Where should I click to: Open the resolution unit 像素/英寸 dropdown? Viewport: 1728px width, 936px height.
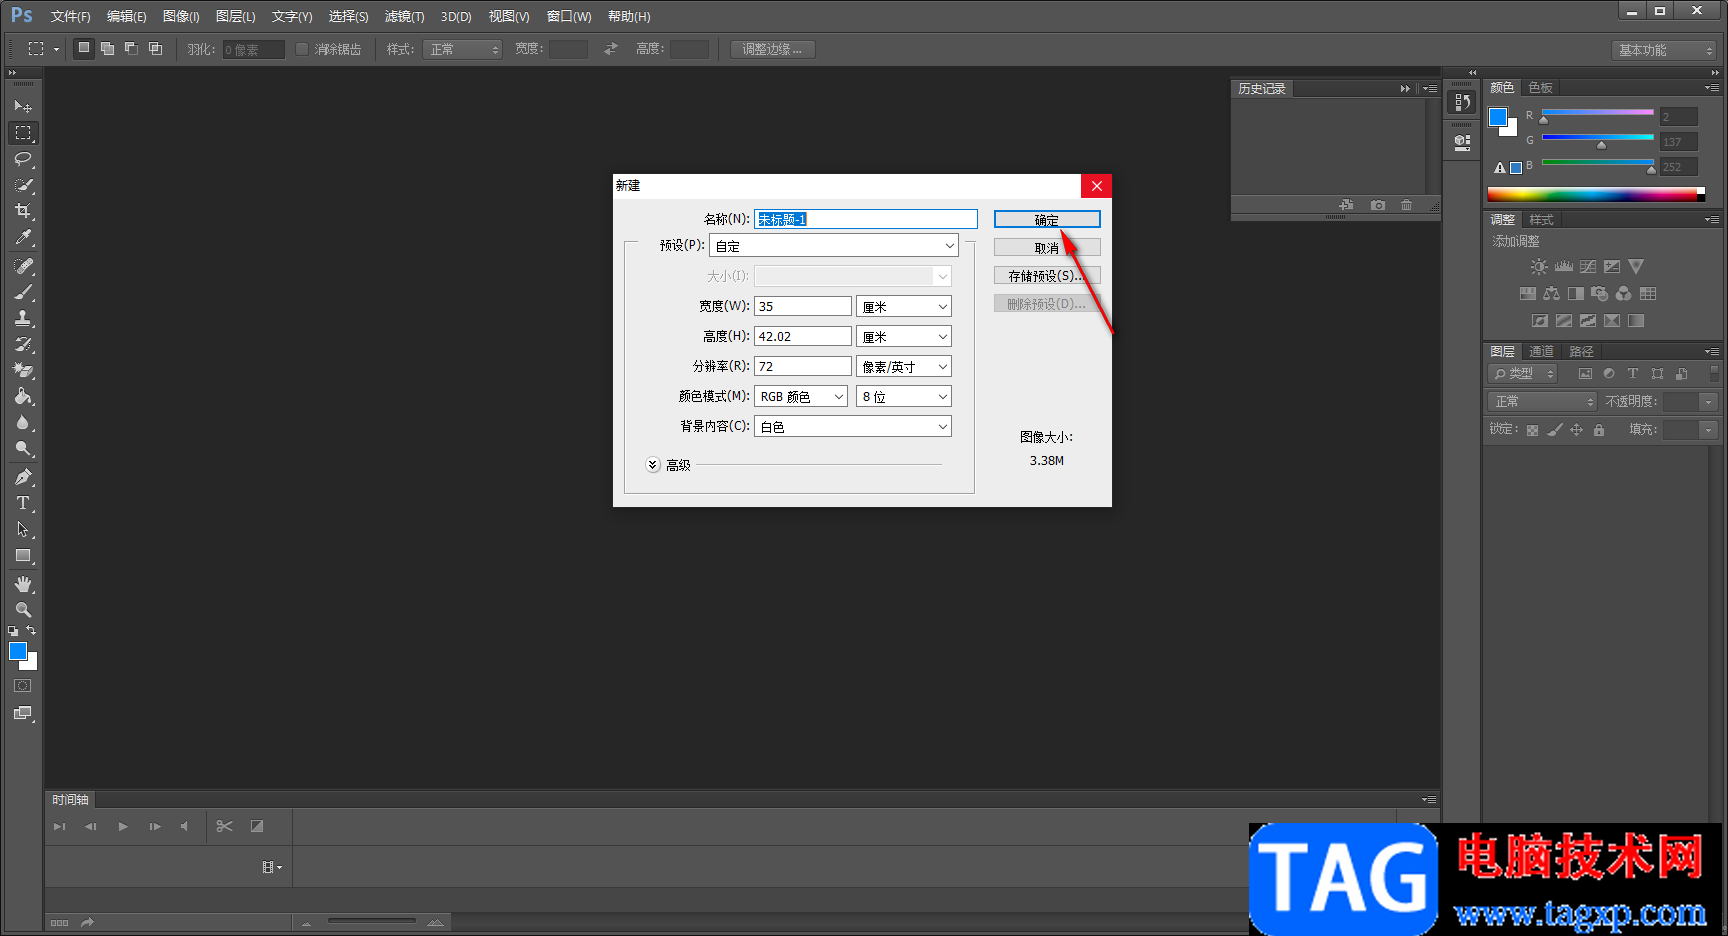click(903, 366)
